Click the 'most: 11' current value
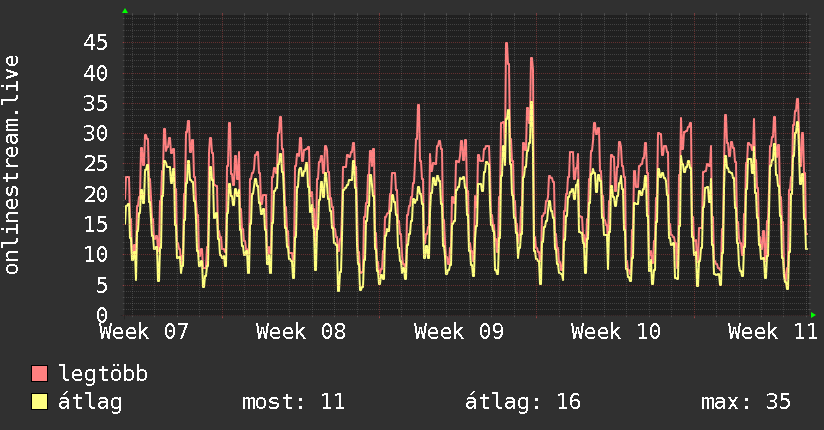824x430 pixels. point(293,402)
